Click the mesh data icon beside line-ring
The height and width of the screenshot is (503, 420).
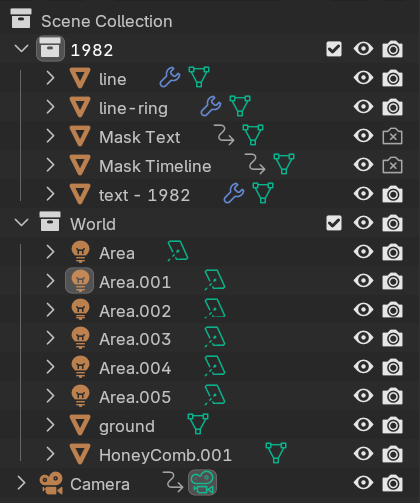[240, 106]
